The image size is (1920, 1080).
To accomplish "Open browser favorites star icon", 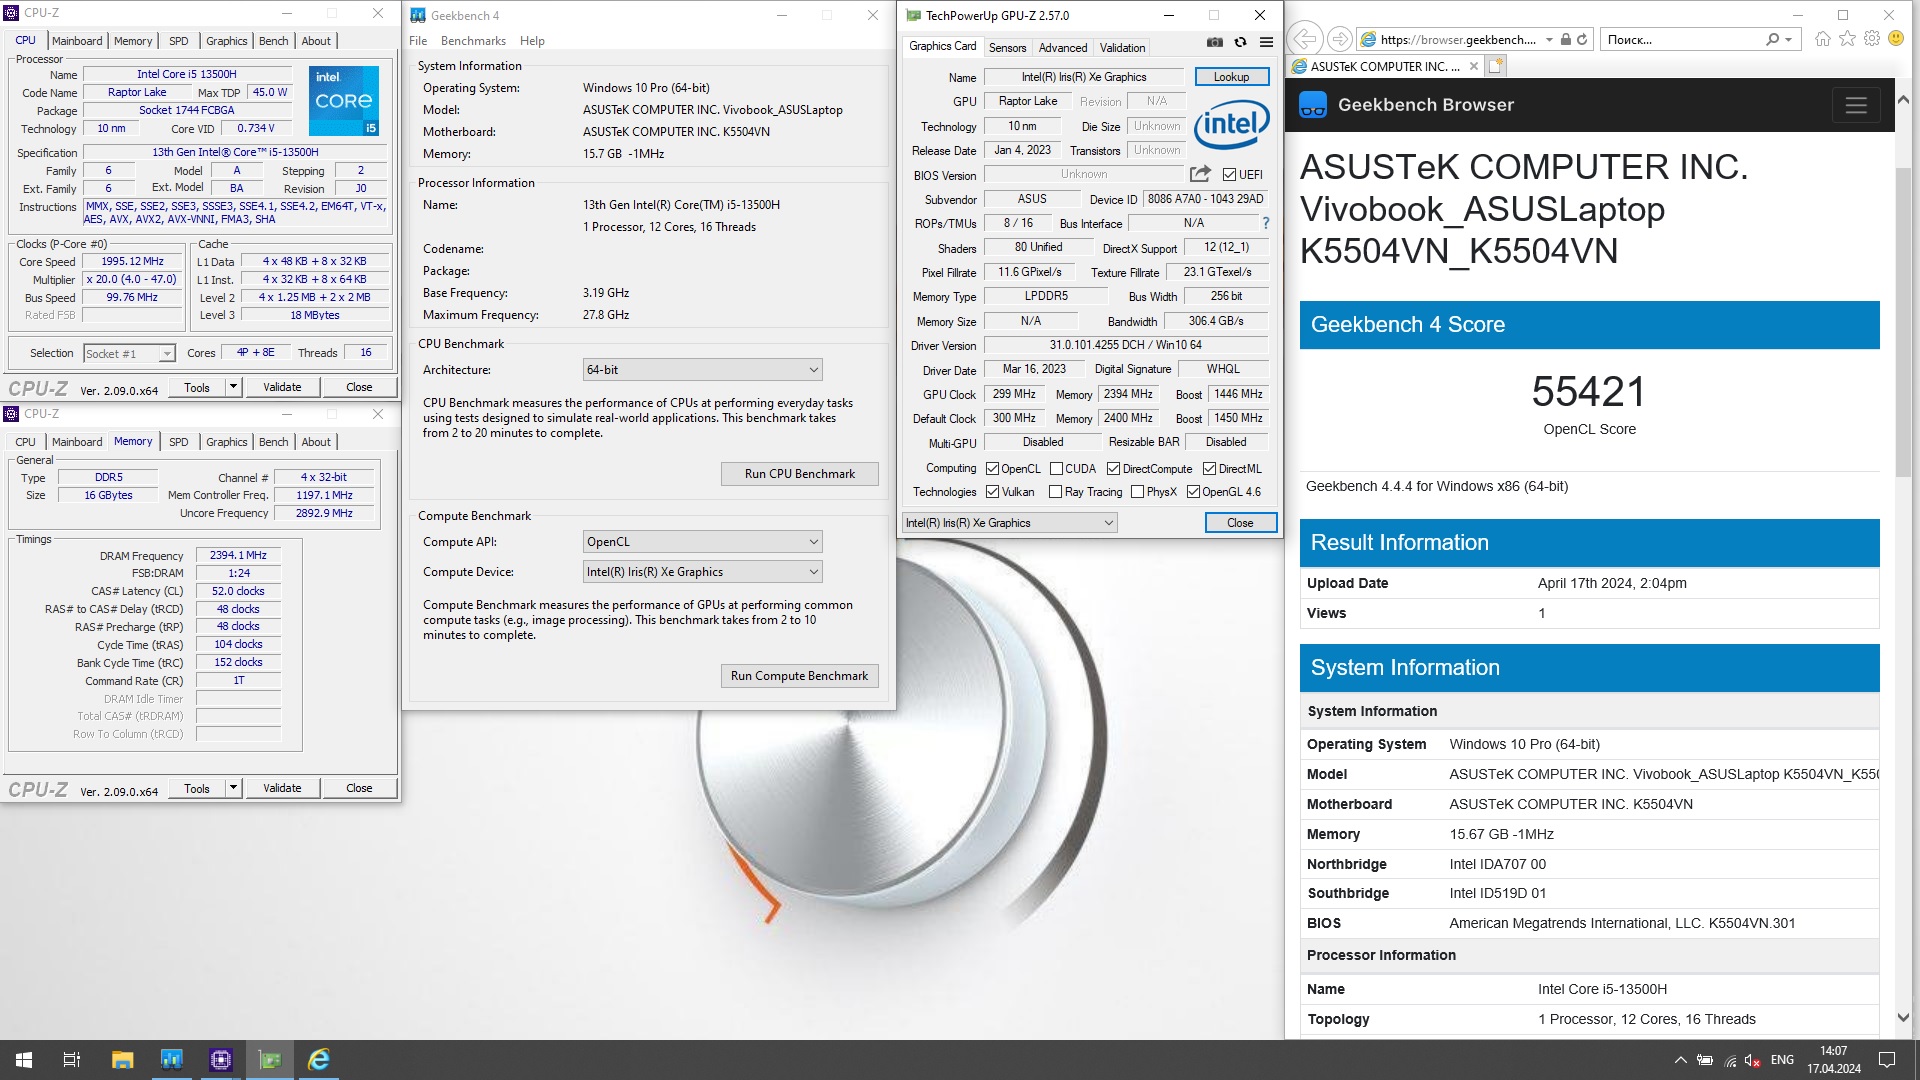I will [1847, 39].
